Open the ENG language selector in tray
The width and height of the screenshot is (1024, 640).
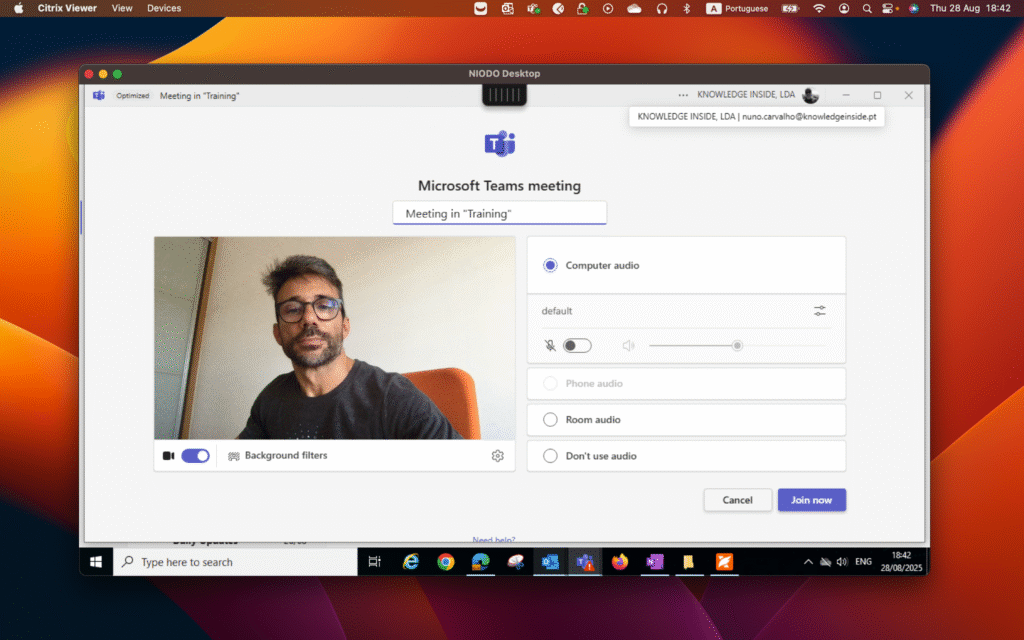pos(863,562)
